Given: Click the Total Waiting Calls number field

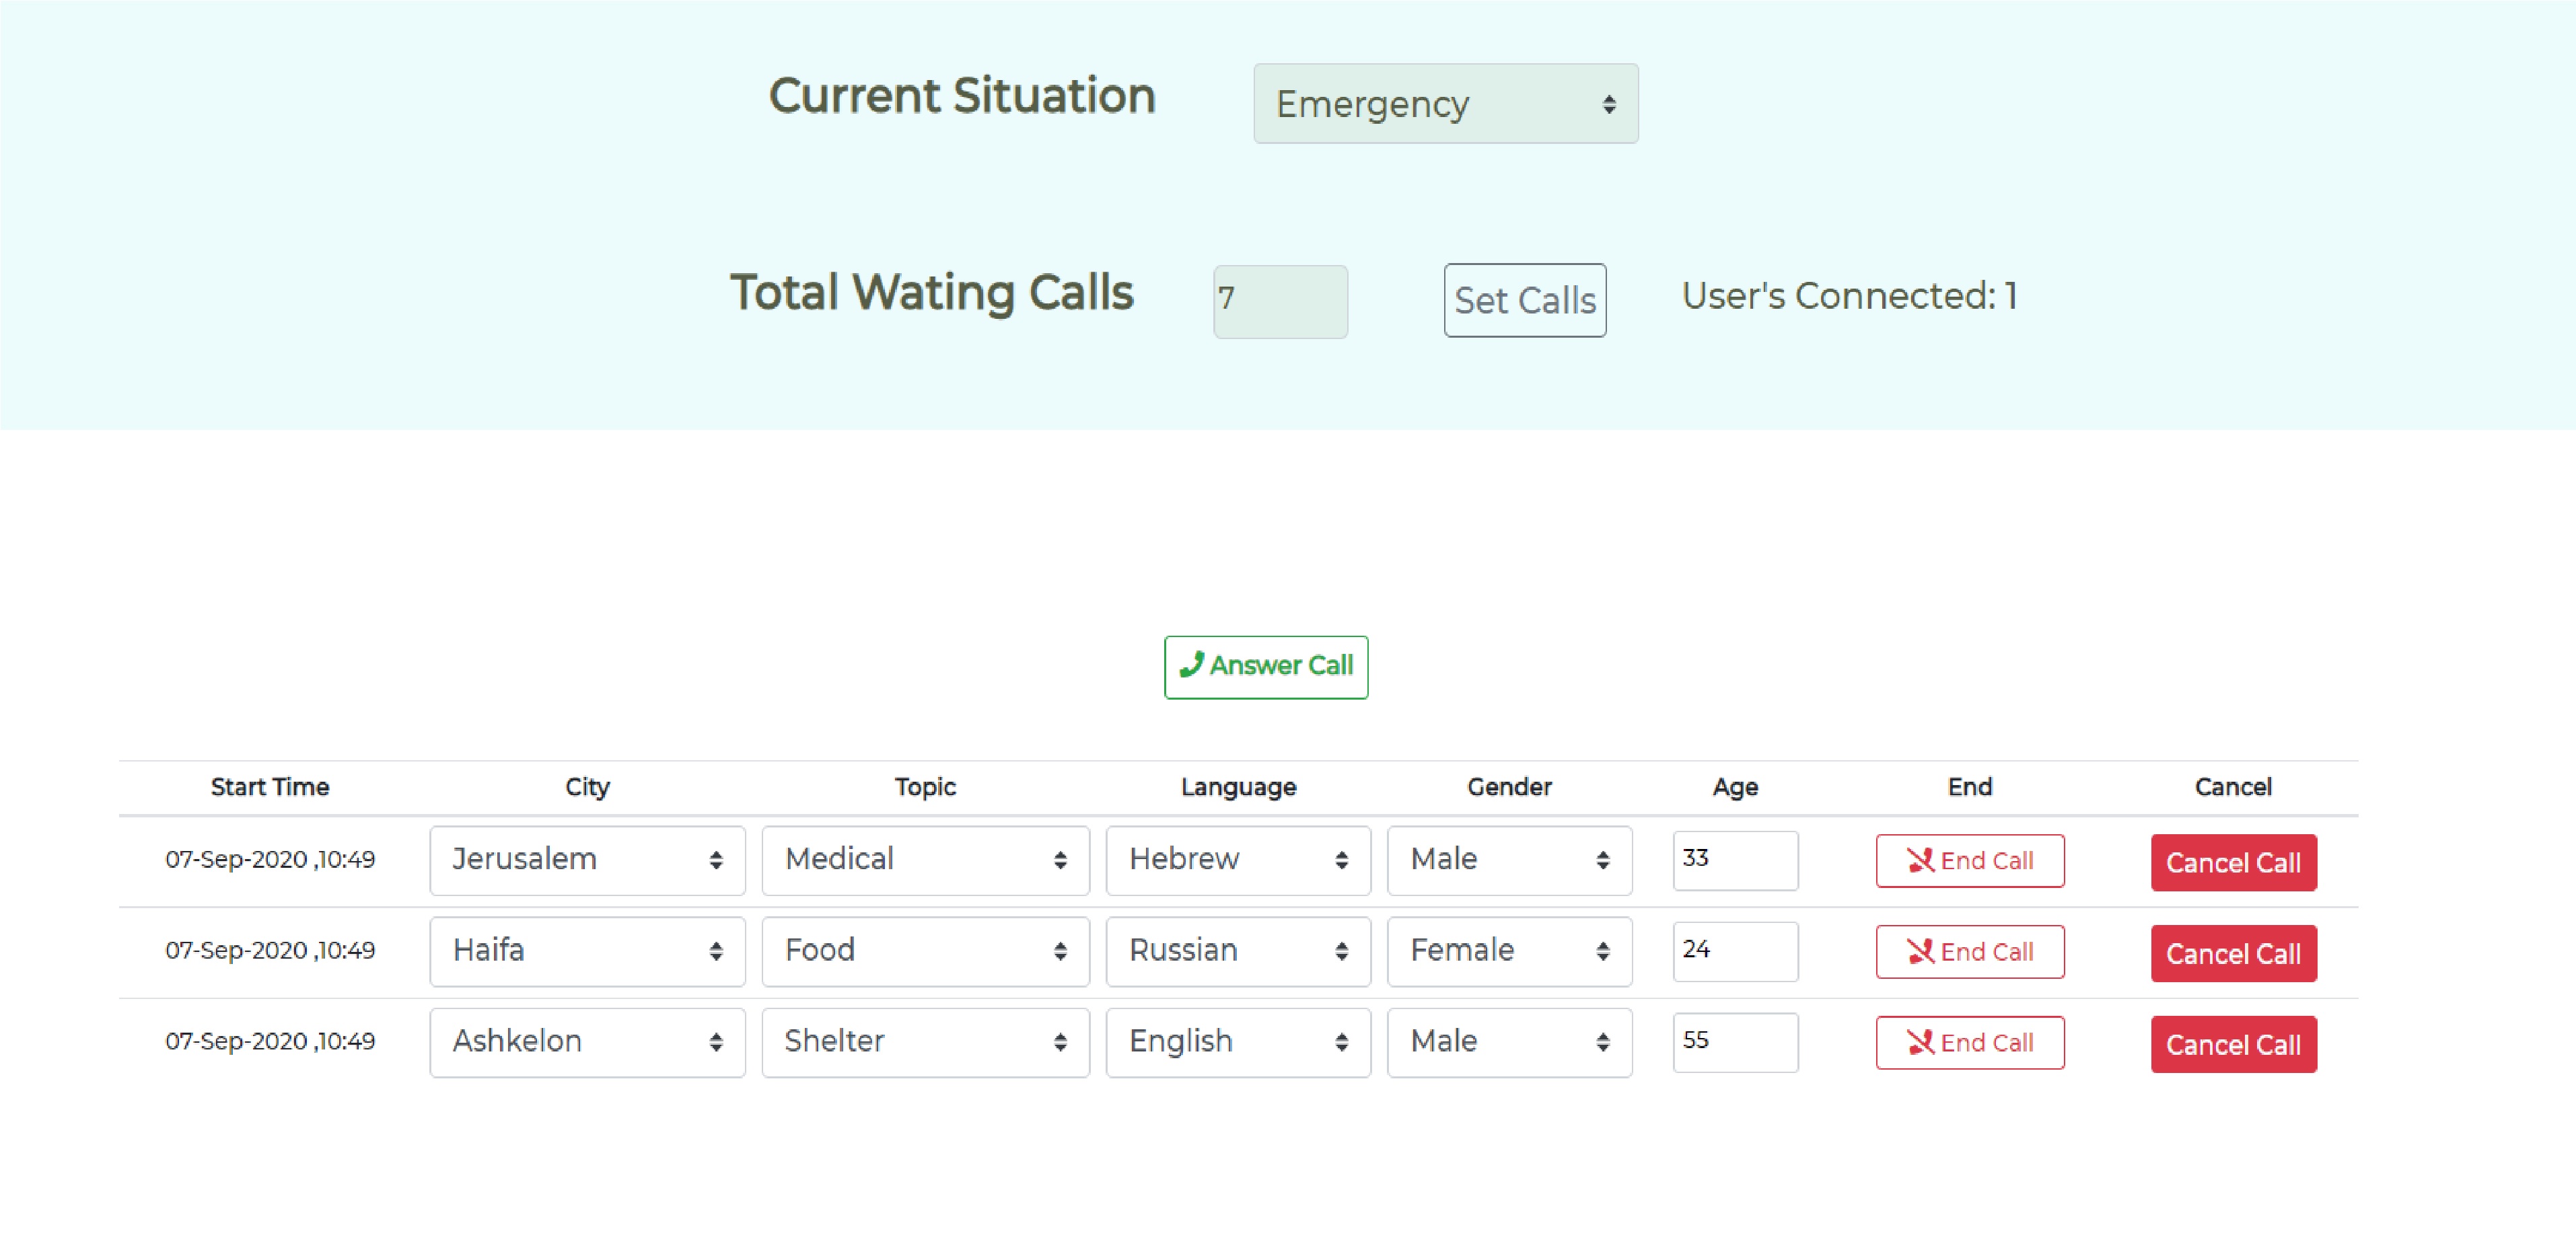Looking at the screenshot, I should 1280,301.
